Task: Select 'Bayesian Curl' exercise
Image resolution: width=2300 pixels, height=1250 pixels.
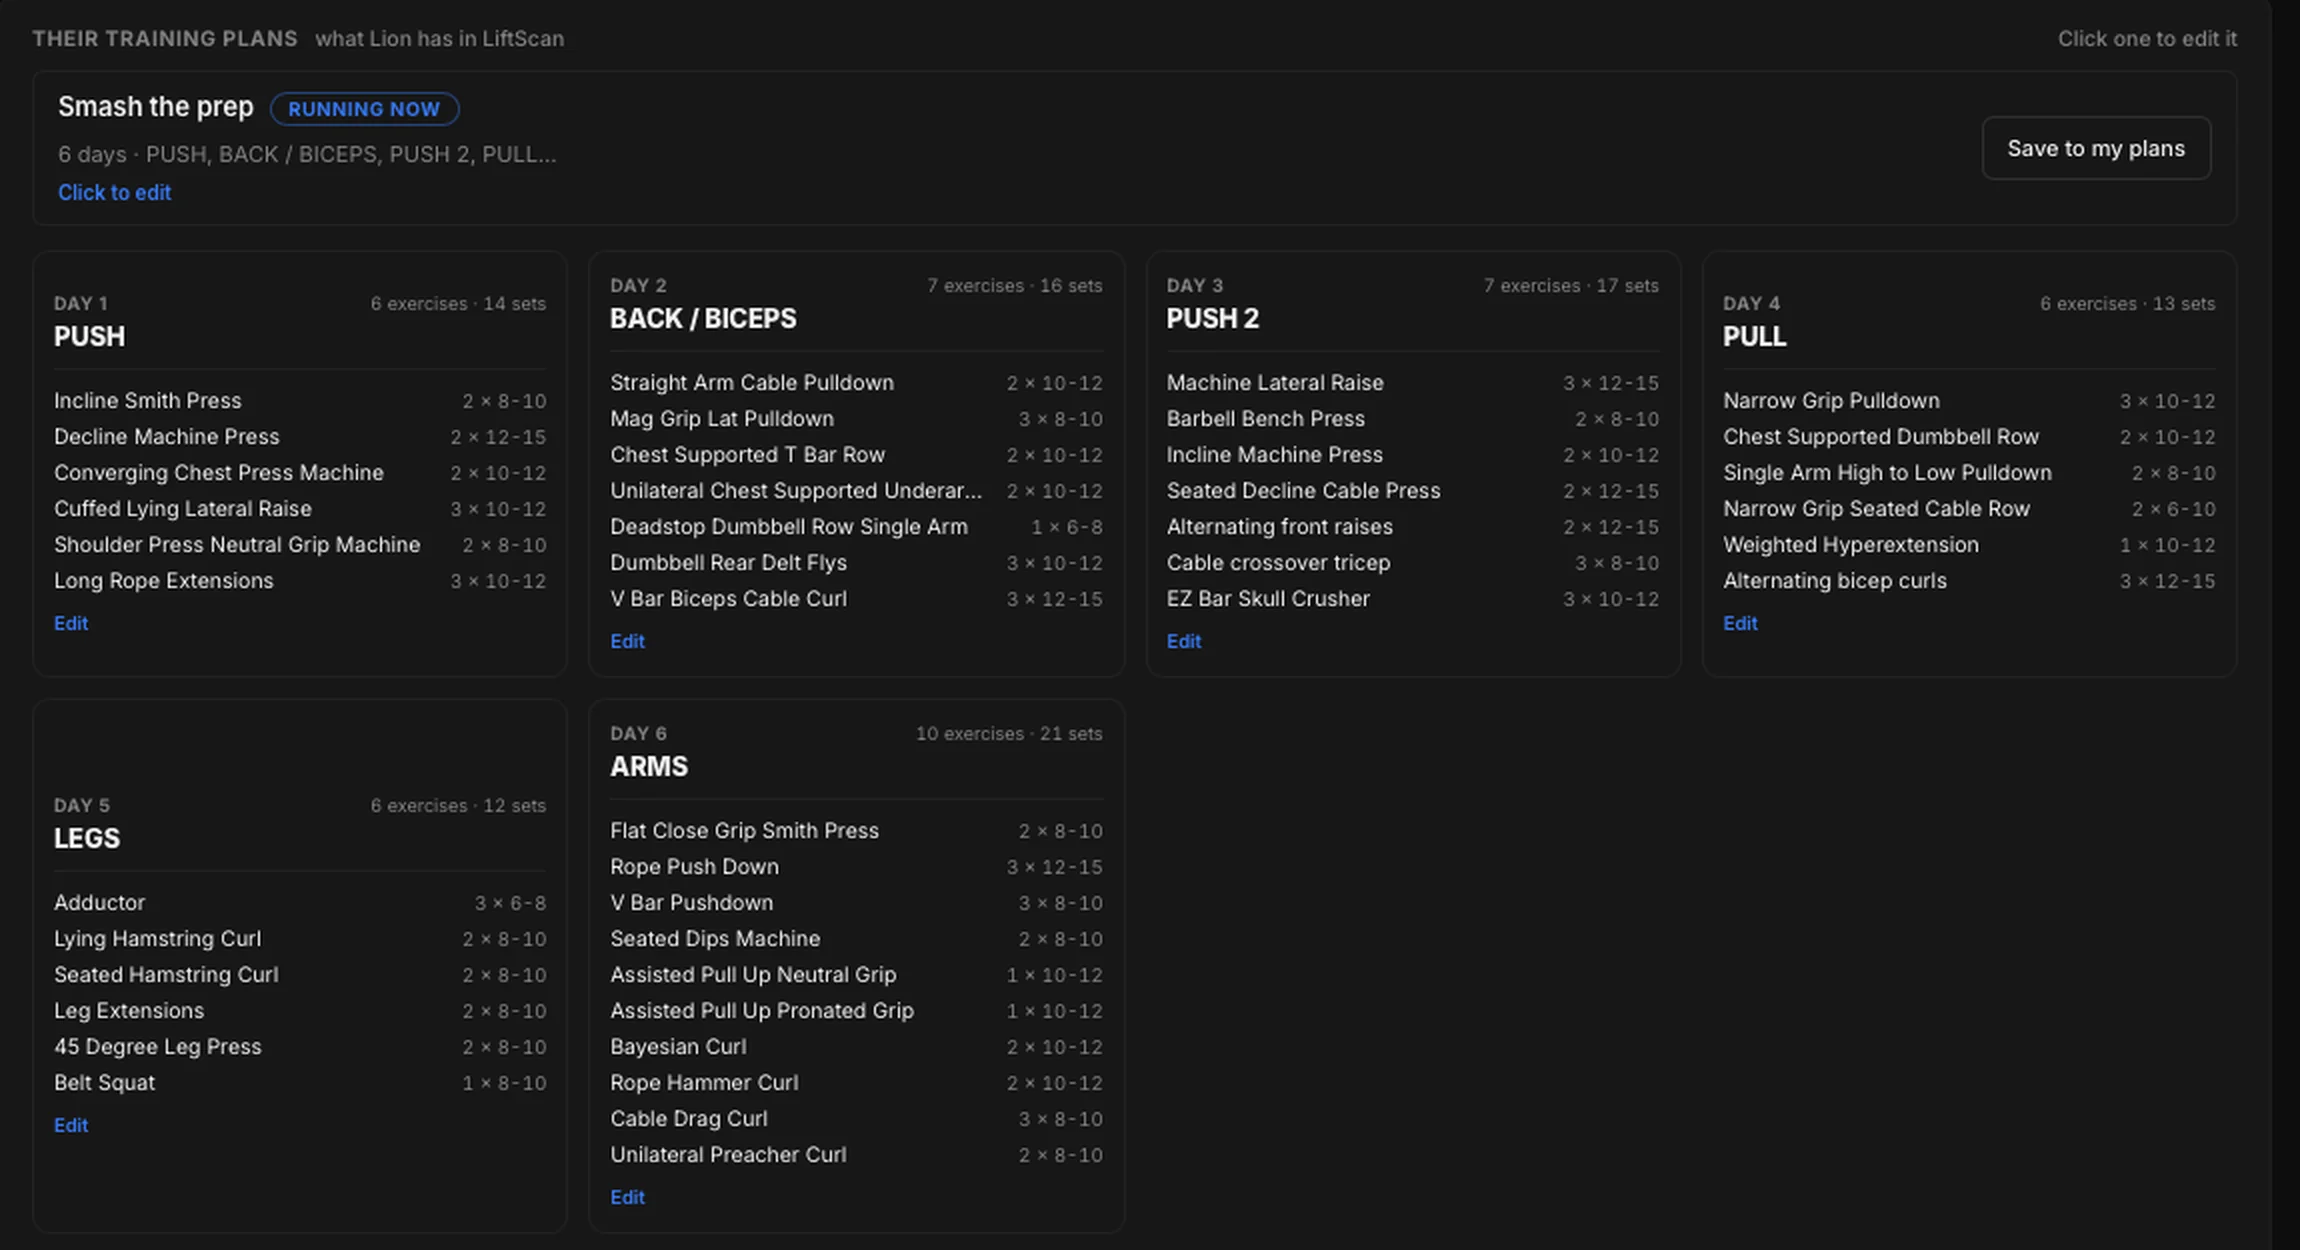Action: pos(856,1046)
